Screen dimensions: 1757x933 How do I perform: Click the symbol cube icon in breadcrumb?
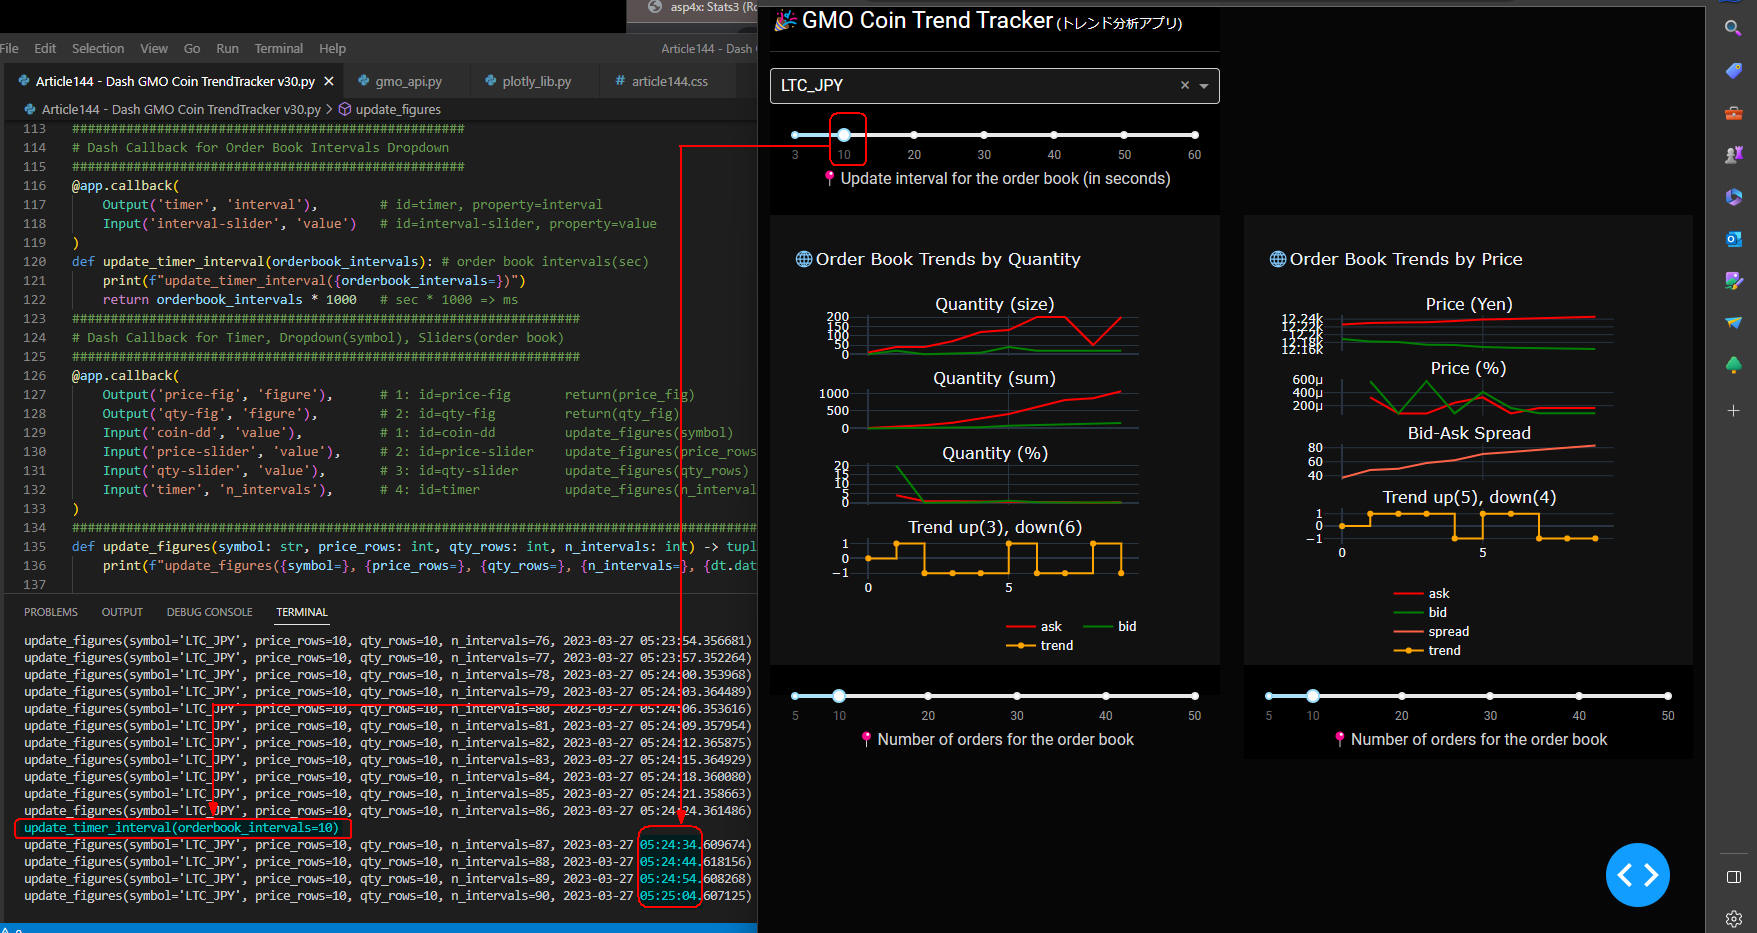point(345,109)
